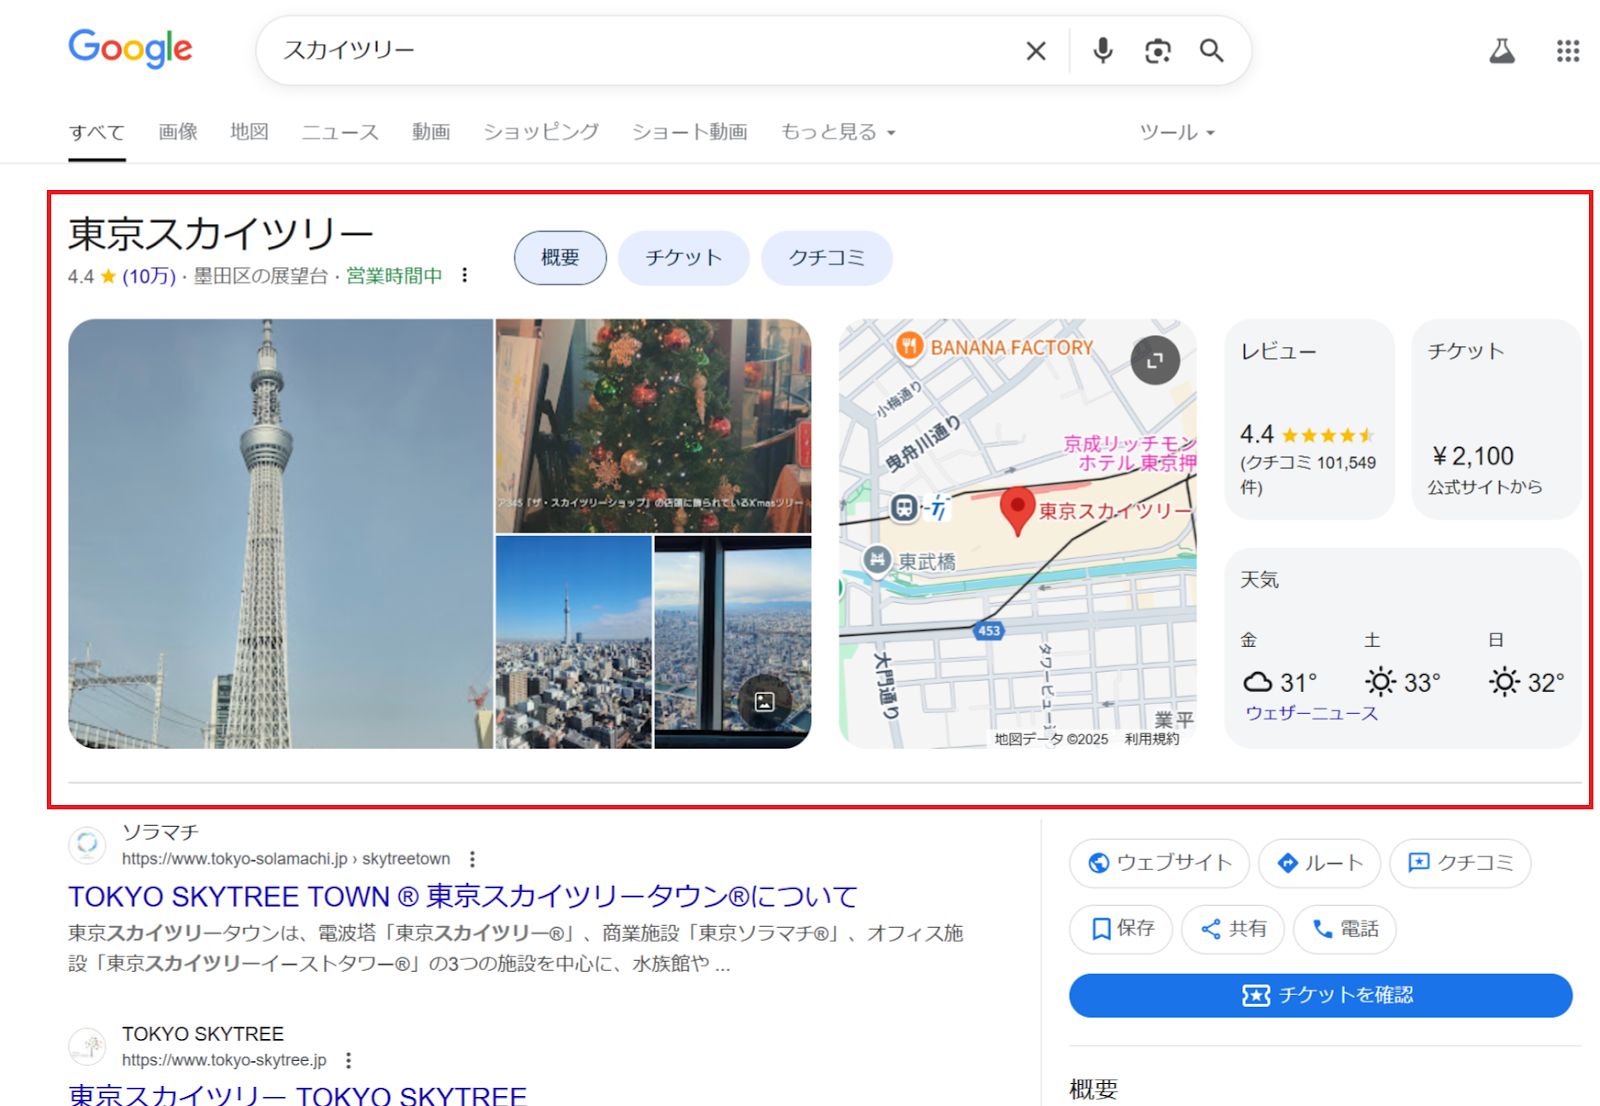Click the blue チケットを確認 button

(1320, 995)
